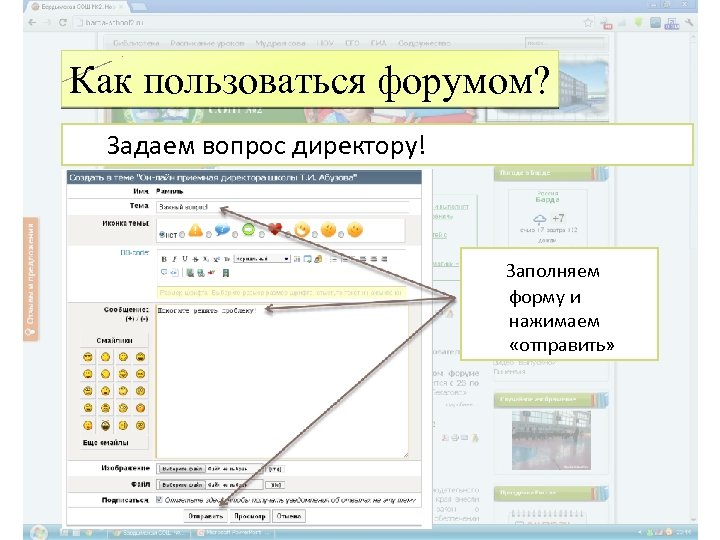
Task: Click the browser Forward arrow
Action: pos(47,22)
